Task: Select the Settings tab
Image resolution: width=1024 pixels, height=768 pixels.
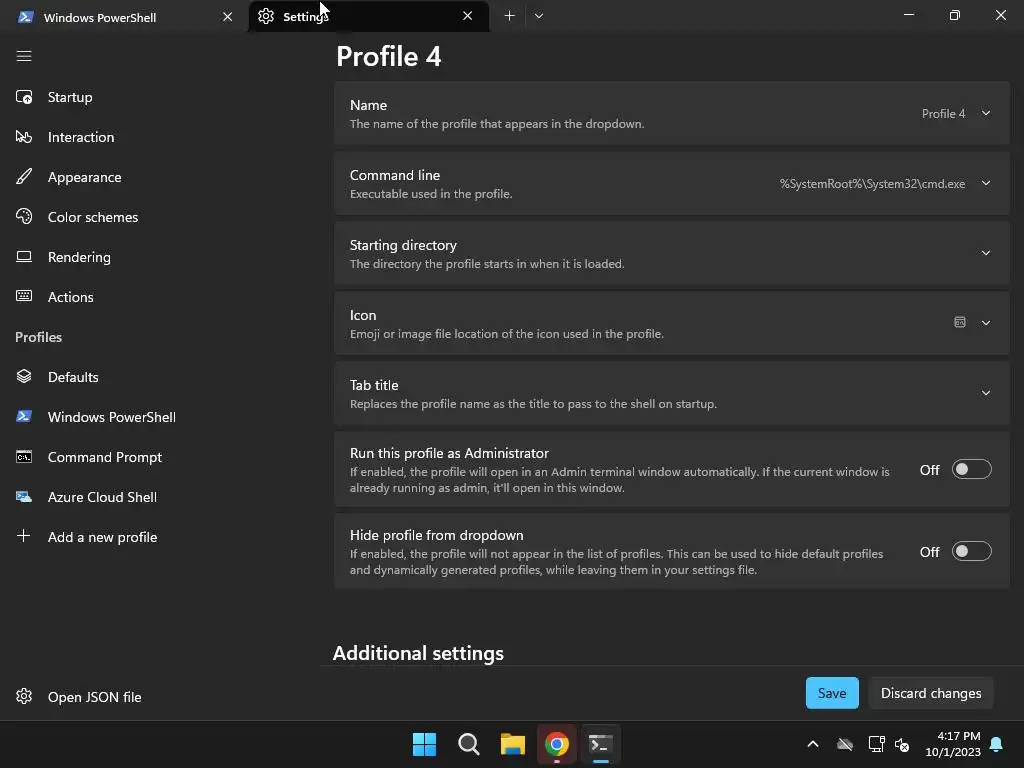Action: click(x=368, y=16)
